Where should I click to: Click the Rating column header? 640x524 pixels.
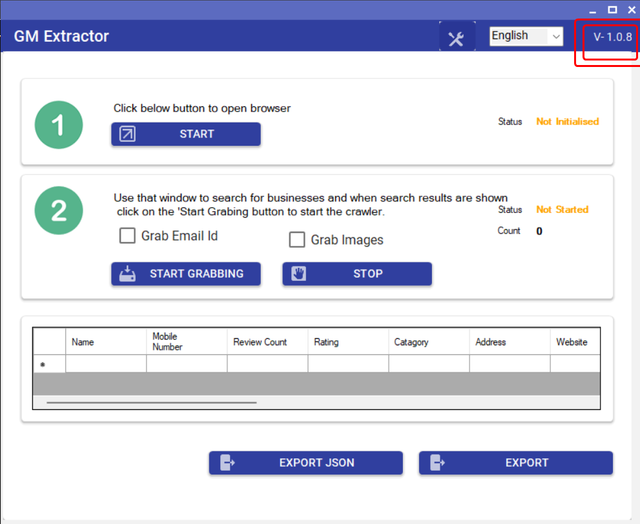click(x=348, y=342)
